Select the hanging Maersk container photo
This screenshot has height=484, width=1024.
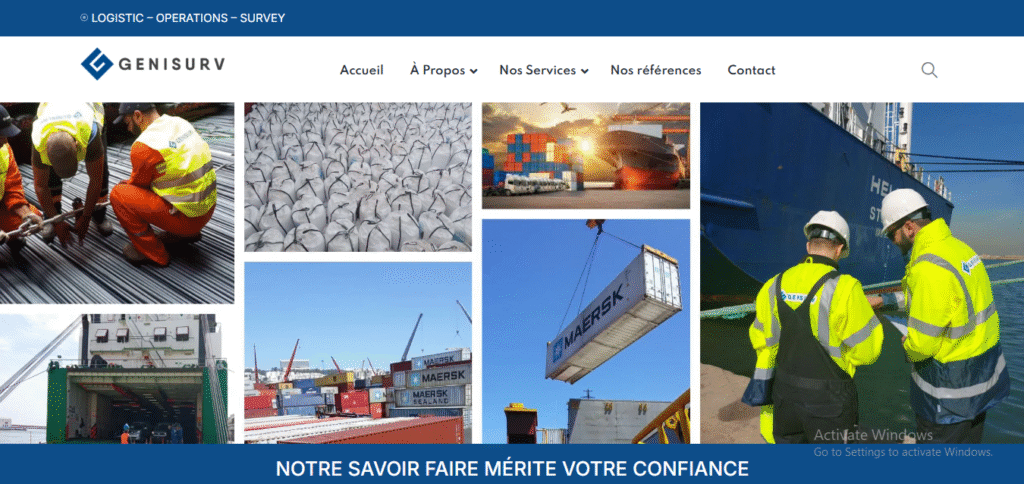tap(586, 331)
